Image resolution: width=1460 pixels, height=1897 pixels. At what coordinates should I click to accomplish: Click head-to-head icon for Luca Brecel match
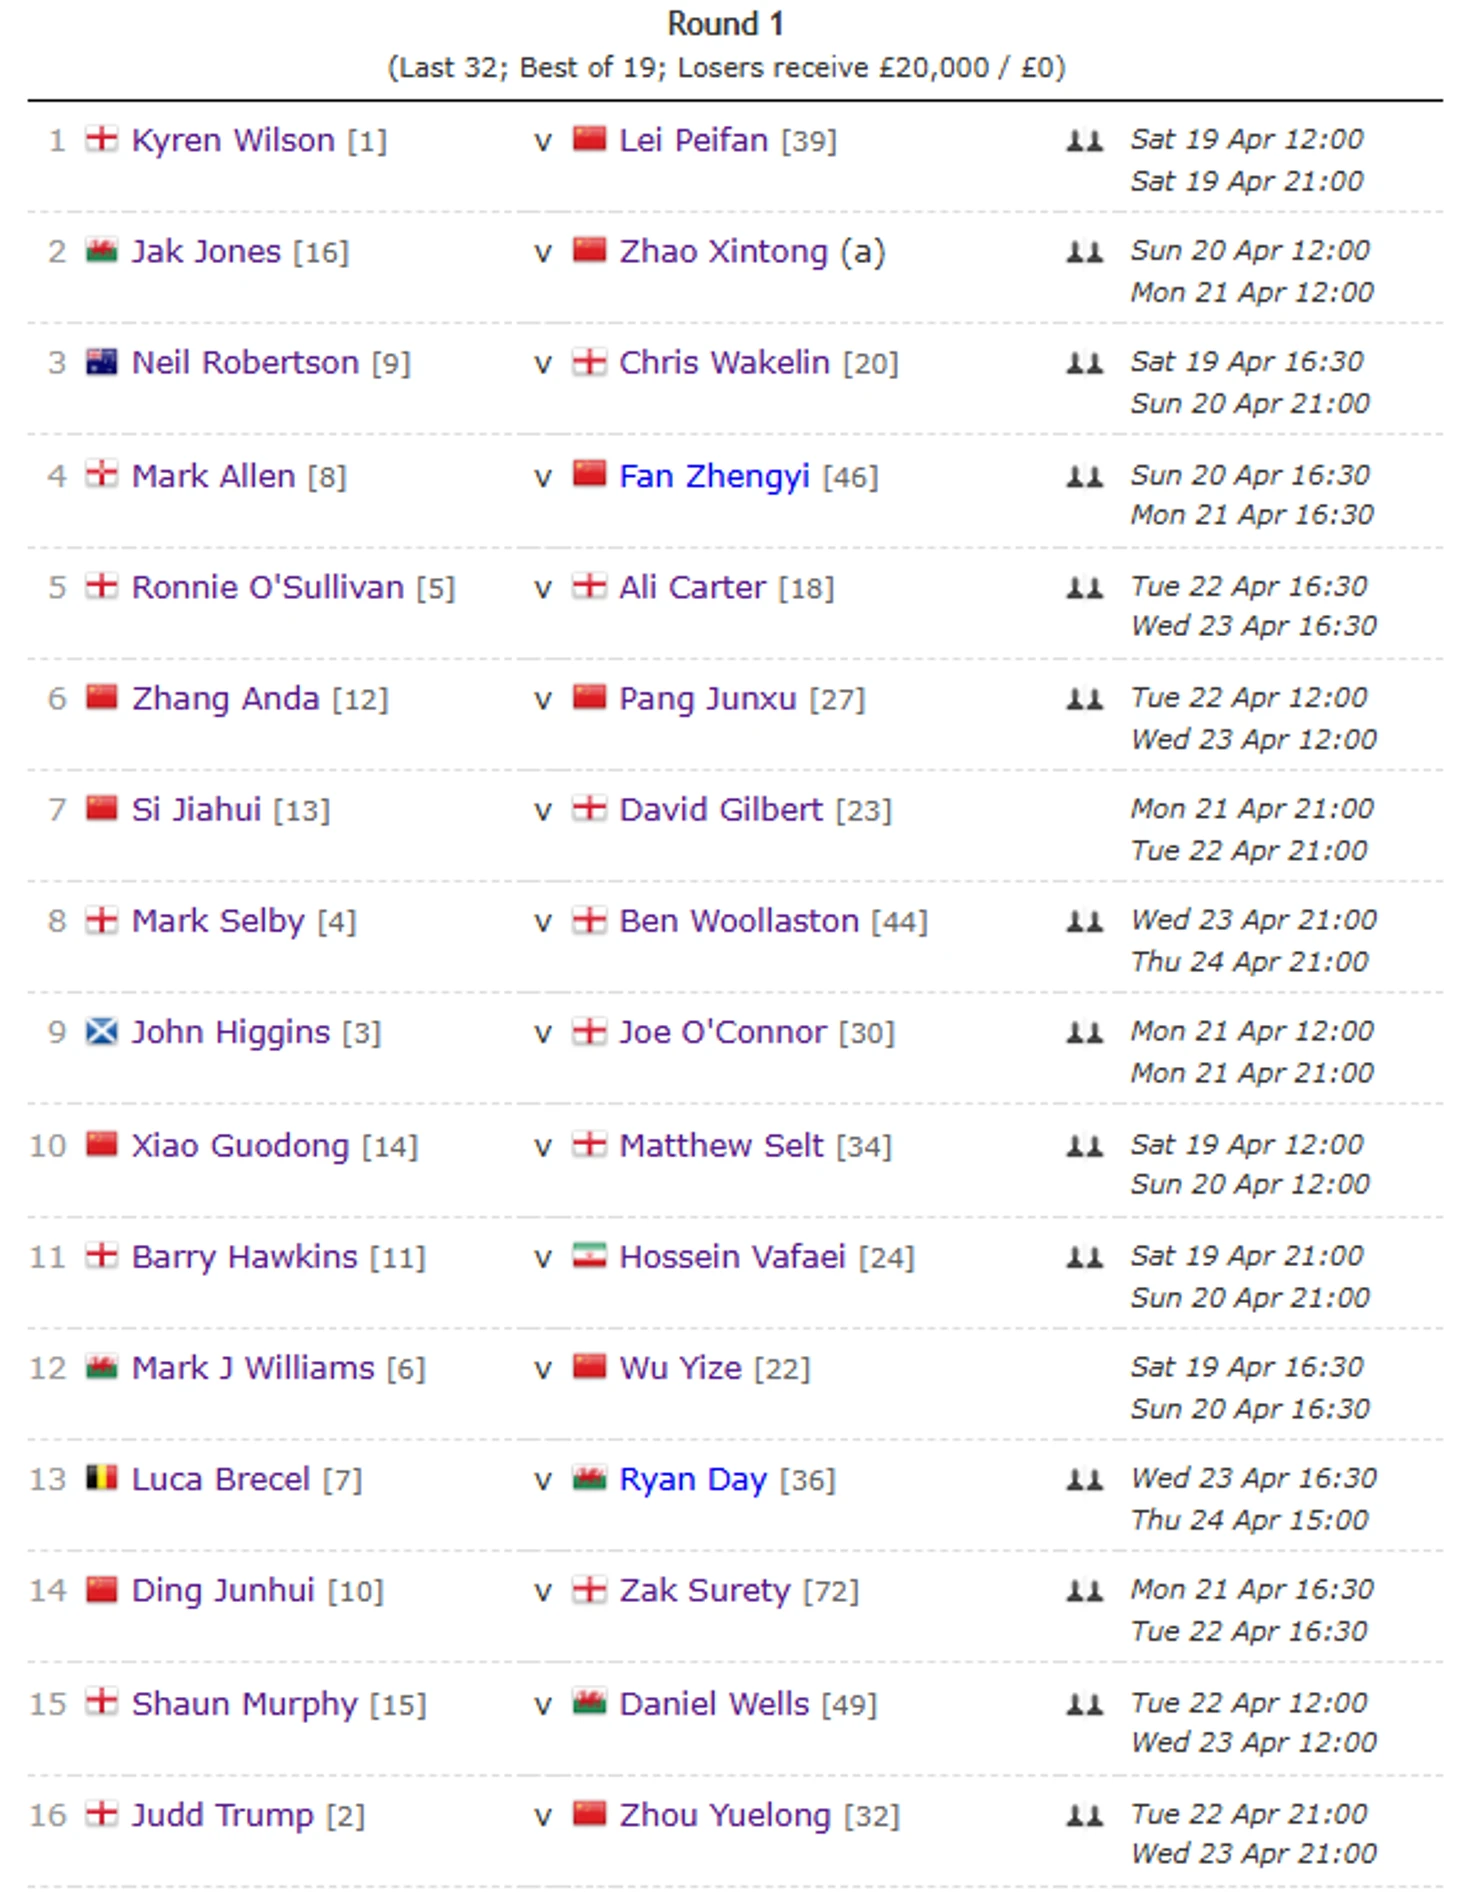(1084, 1479)
